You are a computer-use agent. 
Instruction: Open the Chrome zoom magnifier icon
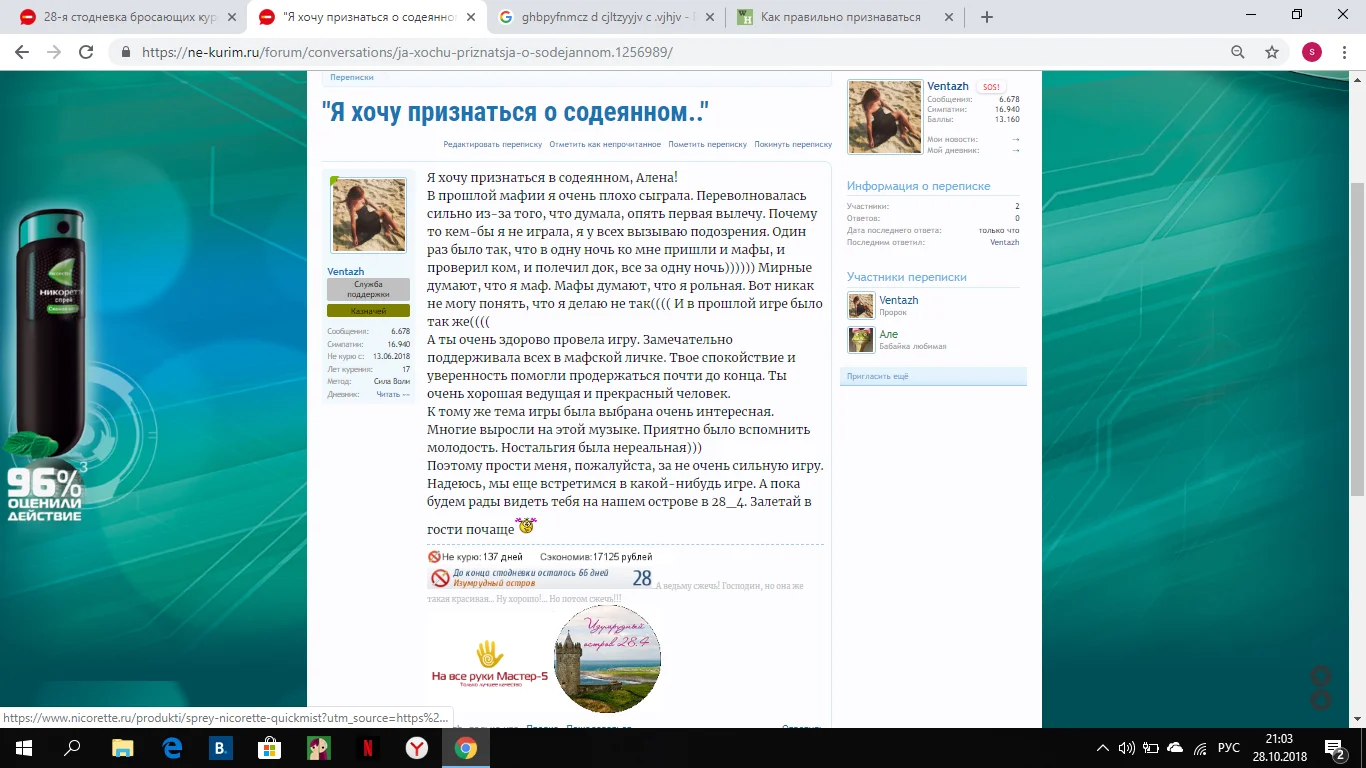click(x=1238, y=52)
